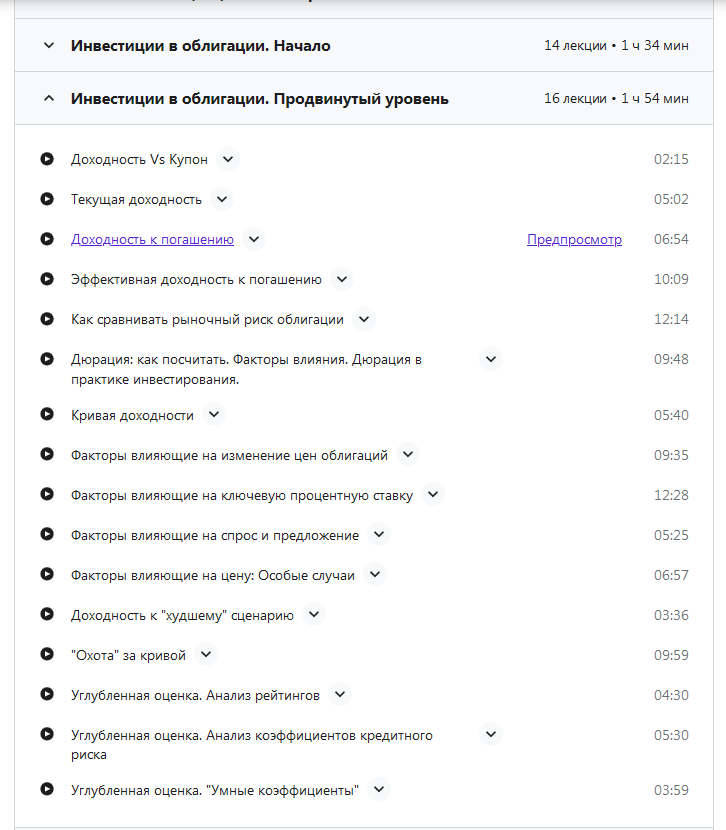Click "Факторы влияющие на изменение цен облигаций" title
This screenshot has height=830, width=726.
pyautogui.click(x=229, y=455)
